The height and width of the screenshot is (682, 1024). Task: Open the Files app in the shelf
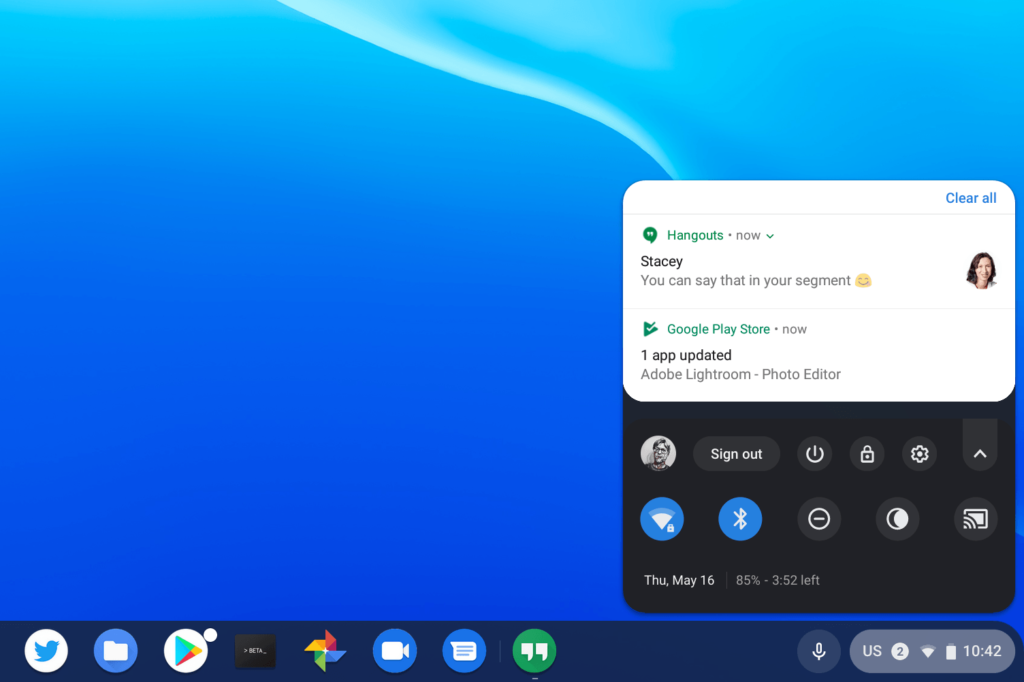[x=116, y=651]
